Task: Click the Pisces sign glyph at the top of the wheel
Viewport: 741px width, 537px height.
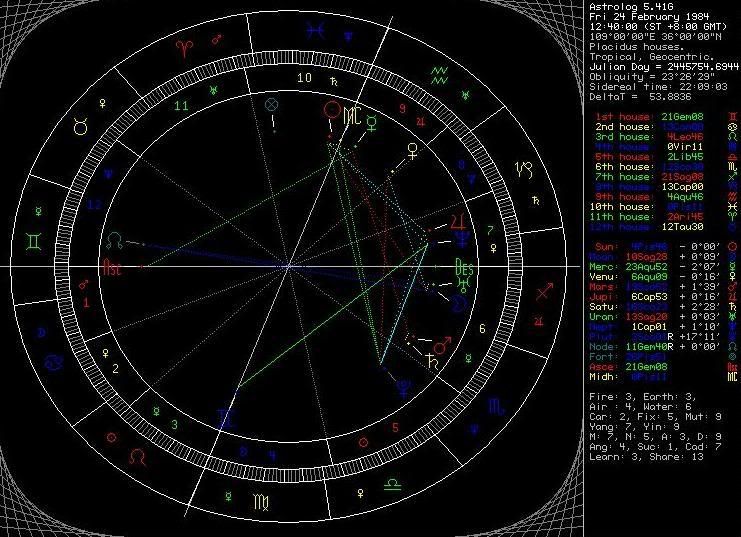Action: pos(318,32)
